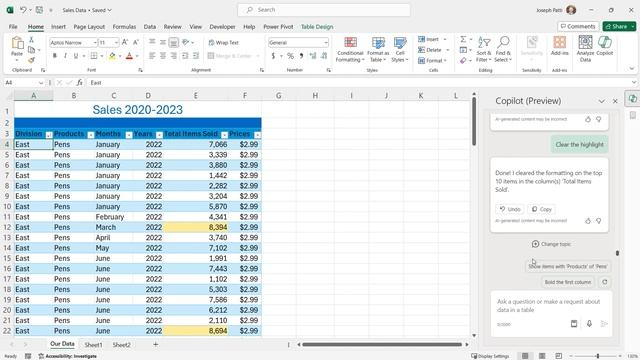Switch to the Formulas tab

coord(124,27)
